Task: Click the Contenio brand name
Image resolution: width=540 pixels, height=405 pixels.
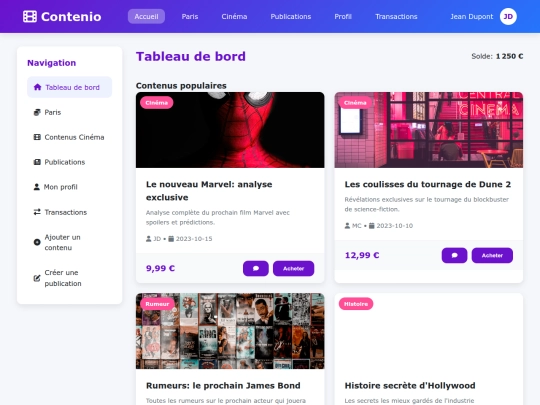Action: tap(71, 17)
